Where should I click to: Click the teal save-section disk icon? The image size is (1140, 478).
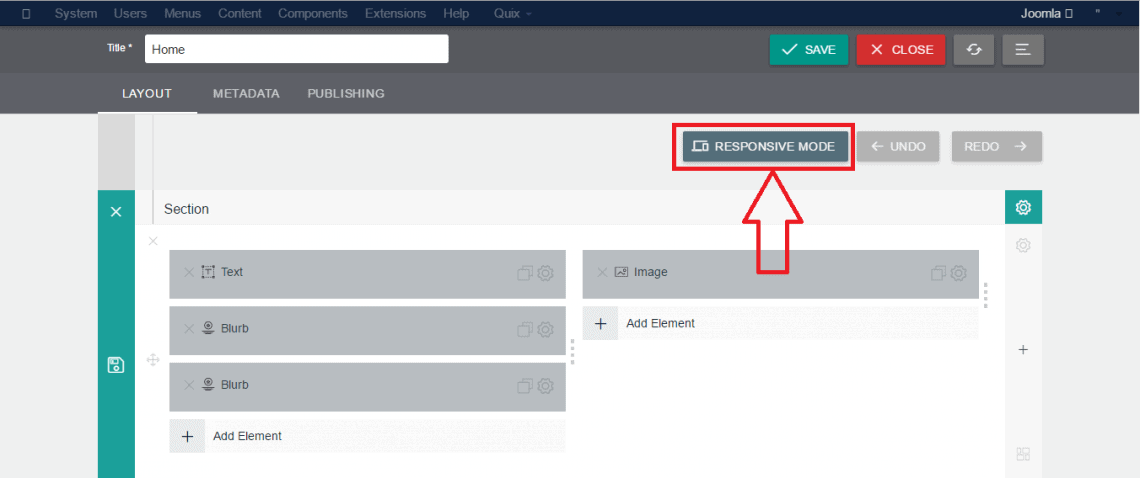click(116, 365)
